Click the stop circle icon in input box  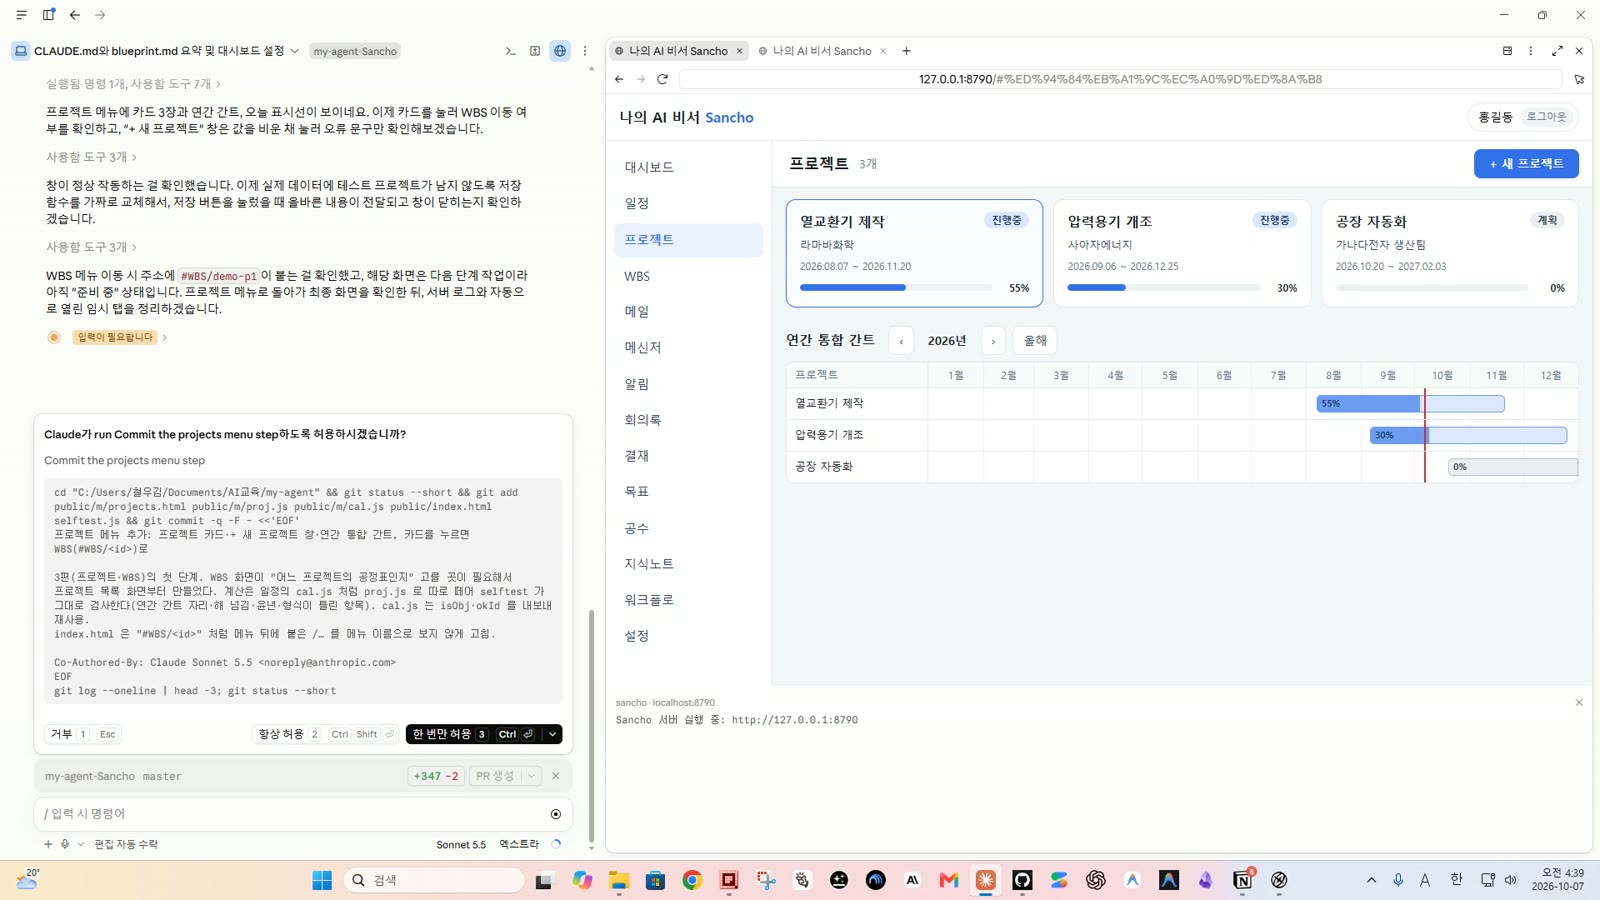click(556, 814)
